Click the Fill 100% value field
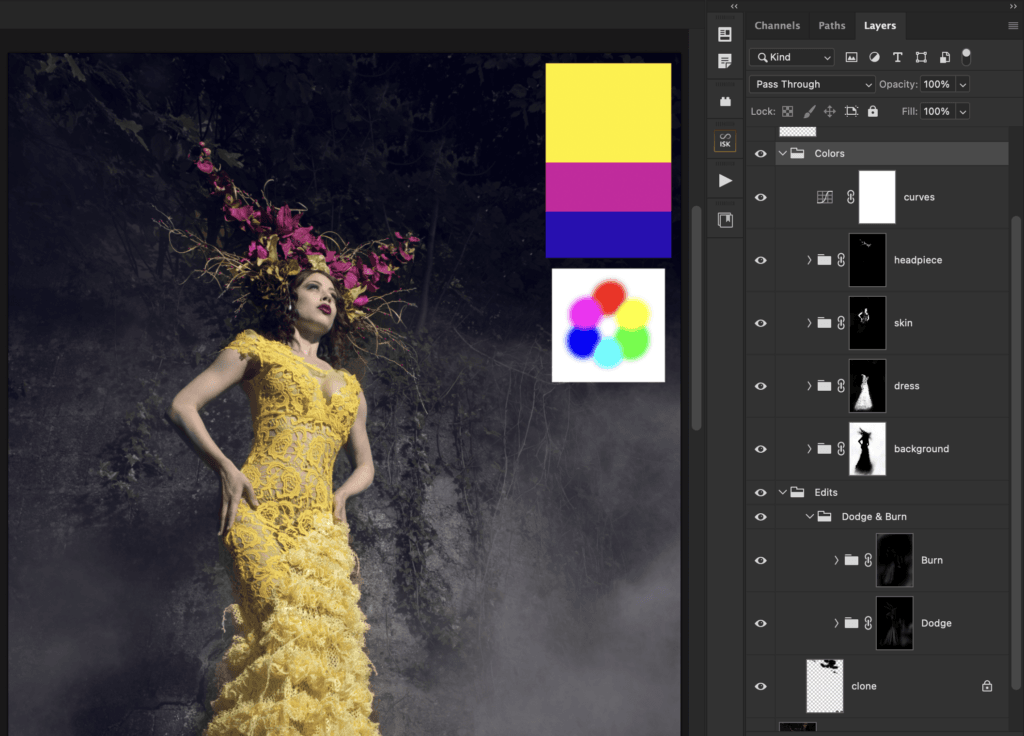Screen dimensions: 1024x736 [x=937, y=112]
